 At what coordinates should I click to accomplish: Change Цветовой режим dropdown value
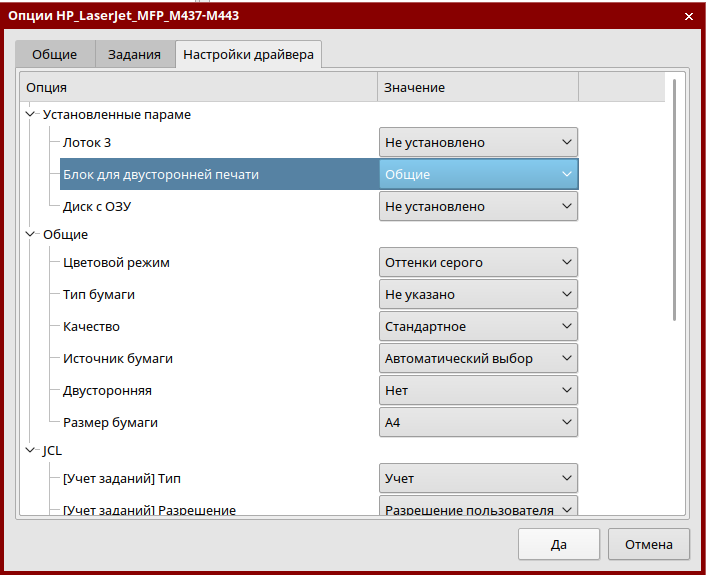coord(478,263)
